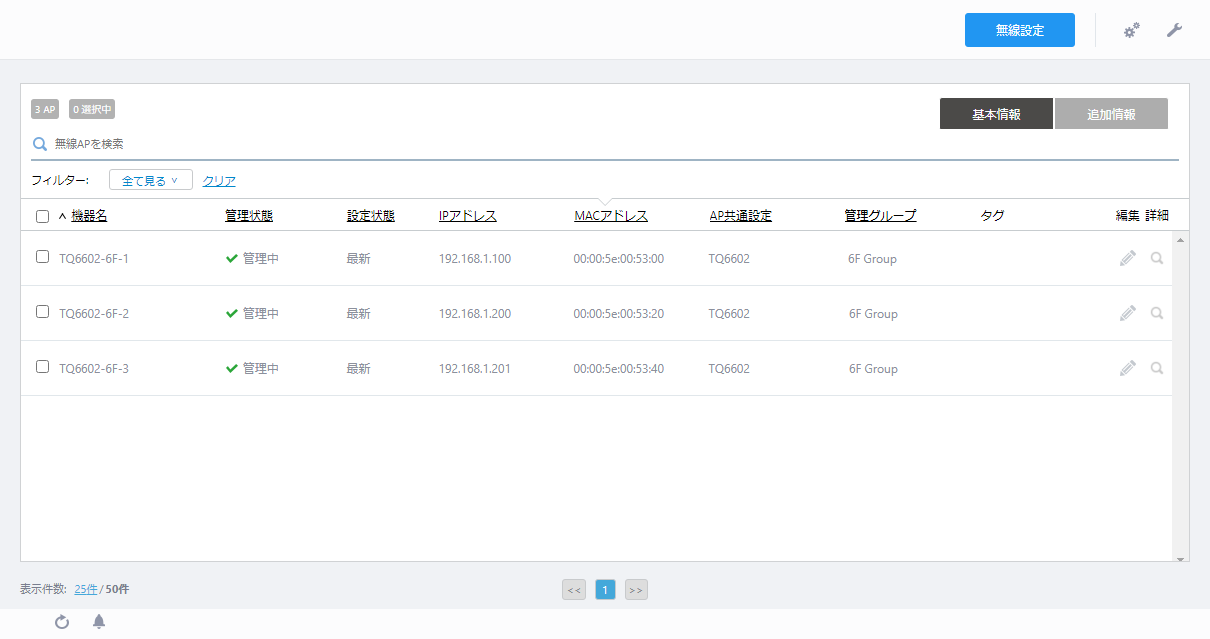Check the TQ6602-6F-2 row checkbox
Screen dimensions: 1210x639
pyautogui.click(x=42, y=311)
